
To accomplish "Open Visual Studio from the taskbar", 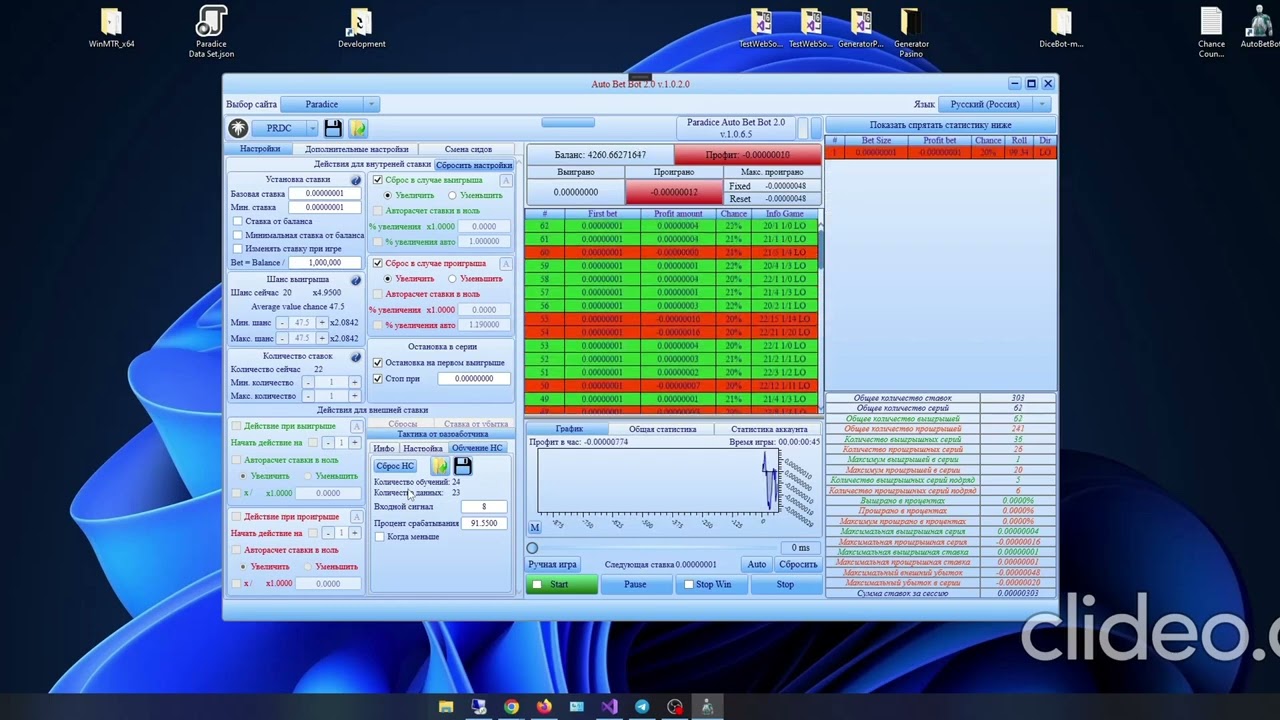I will click(x=609, y=707).
